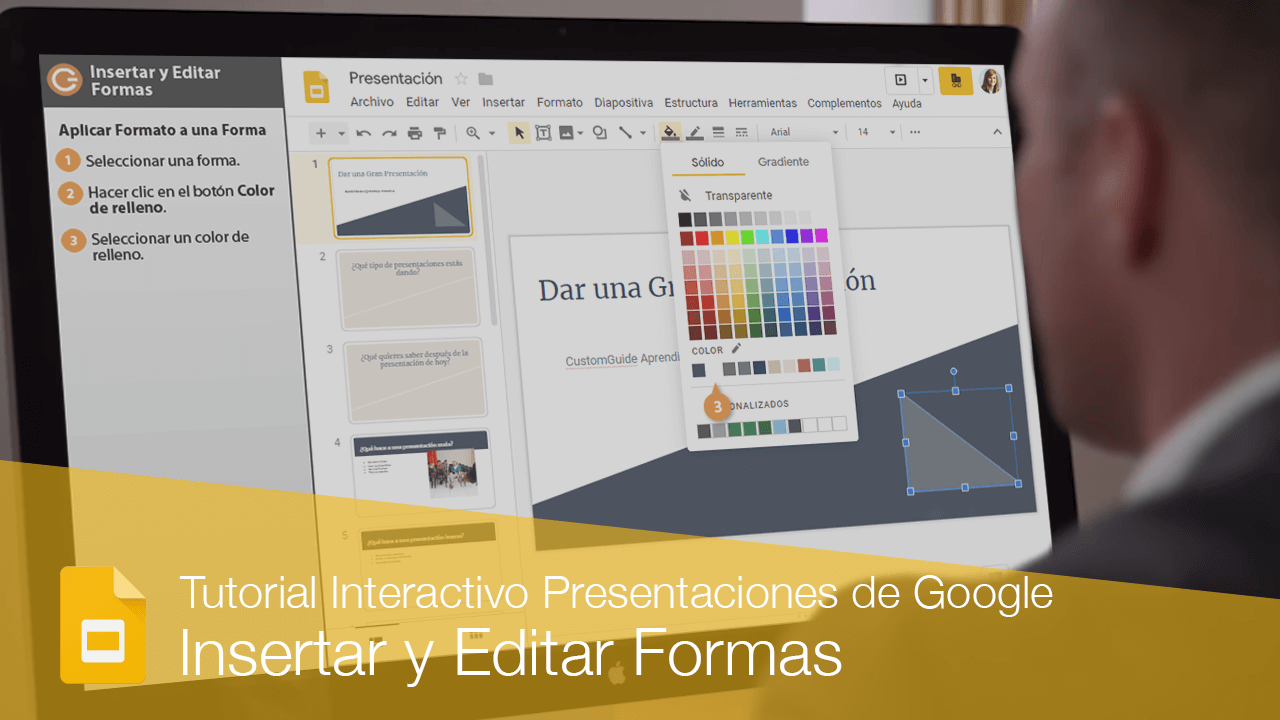Open the user account avatar
Image resolution: width=1280 pixels, height=720 pixels.
click(x=990, y=81)
